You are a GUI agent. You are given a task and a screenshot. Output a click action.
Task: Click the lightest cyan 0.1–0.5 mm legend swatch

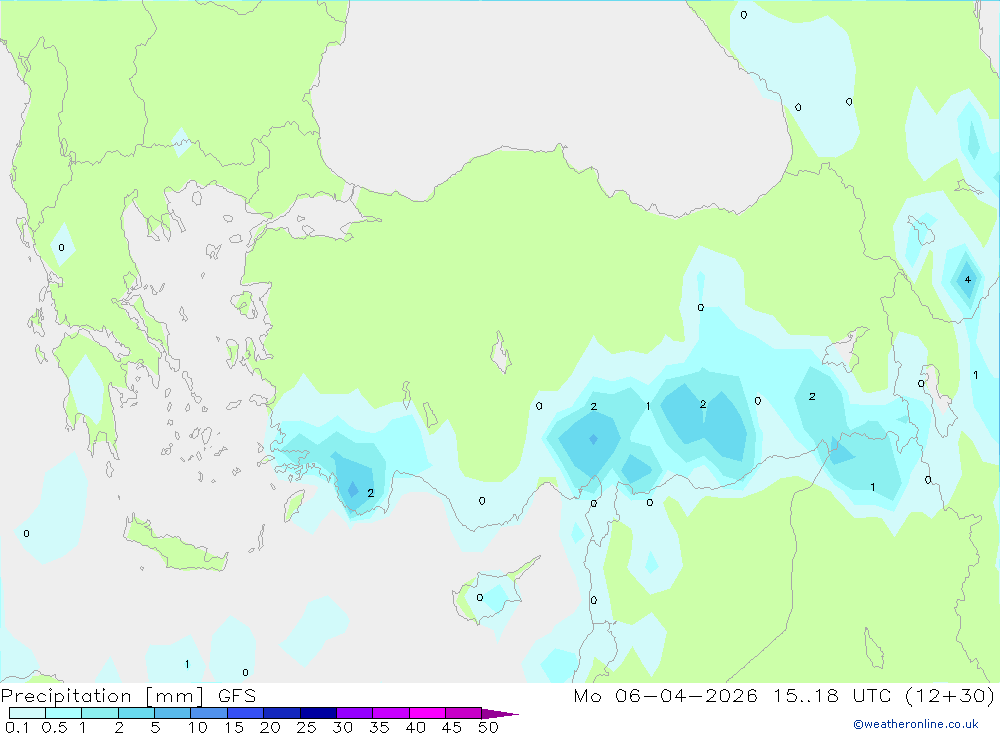click(27, 713)
